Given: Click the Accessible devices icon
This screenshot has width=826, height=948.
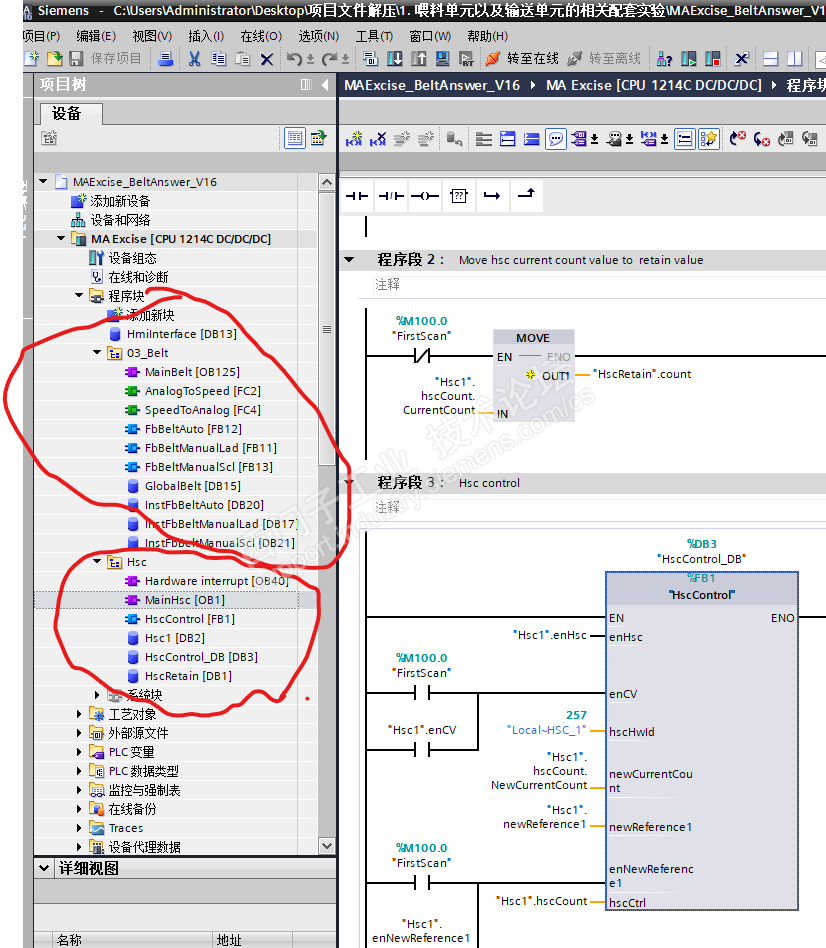Looking at the screenshot, I should [664, 59].
